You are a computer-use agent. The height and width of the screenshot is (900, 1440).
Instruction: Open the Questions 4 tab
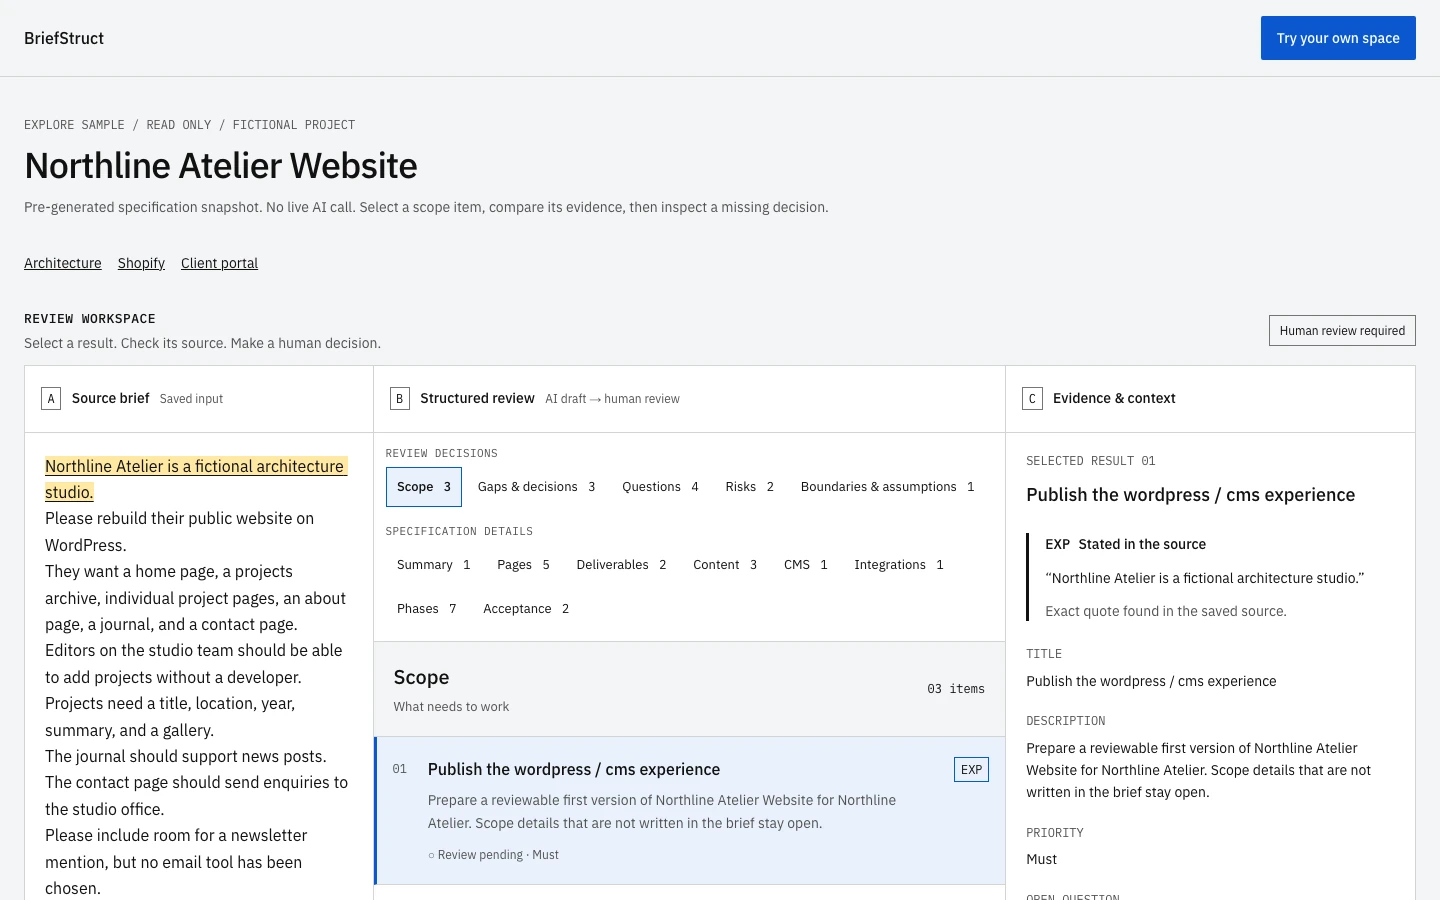660,487
